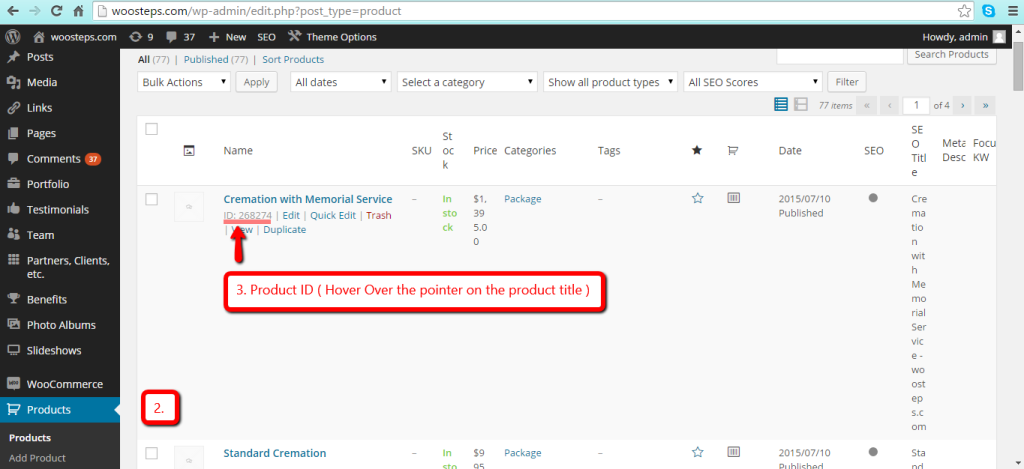
Task: Switch to excerpt view icon
Action: [x=801, y=105]
